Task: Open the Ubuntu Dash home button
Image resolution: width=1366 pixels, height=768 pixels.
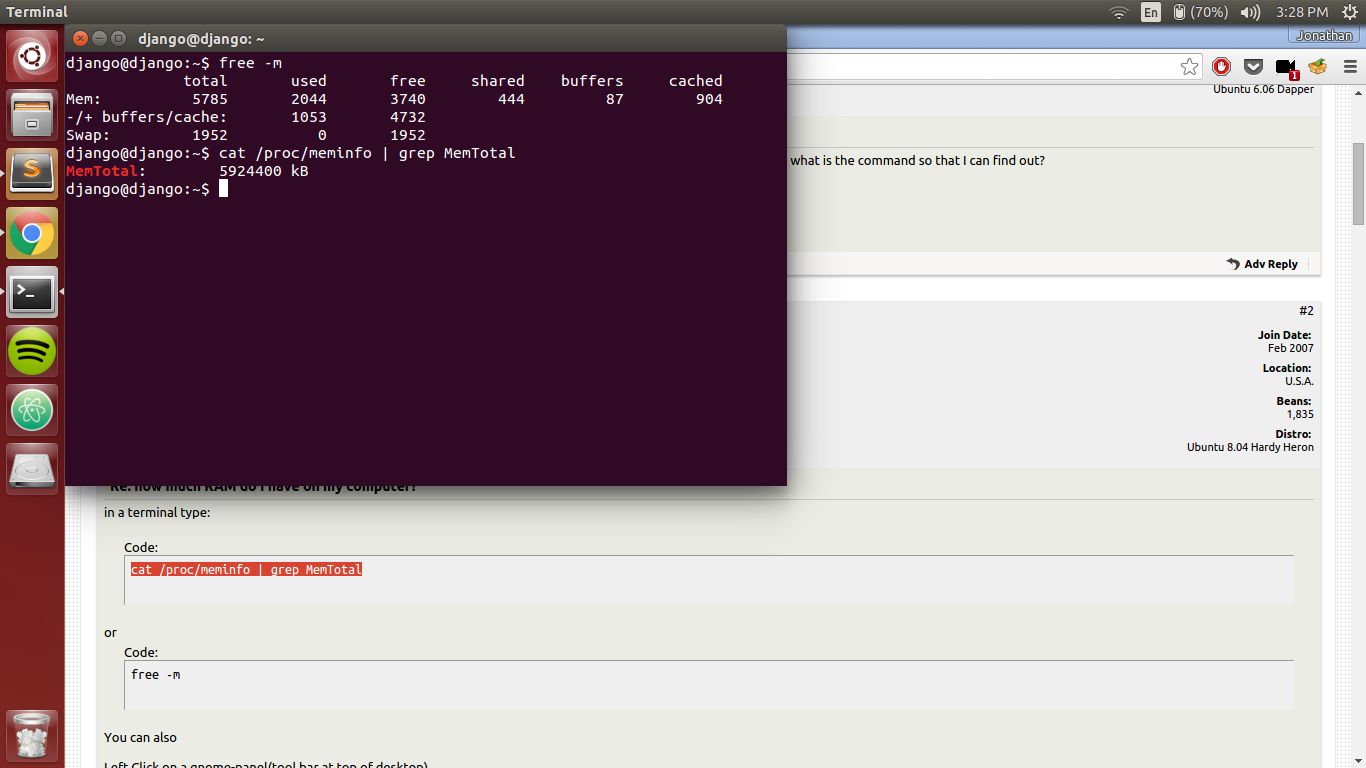Action: tap(33, 56)
